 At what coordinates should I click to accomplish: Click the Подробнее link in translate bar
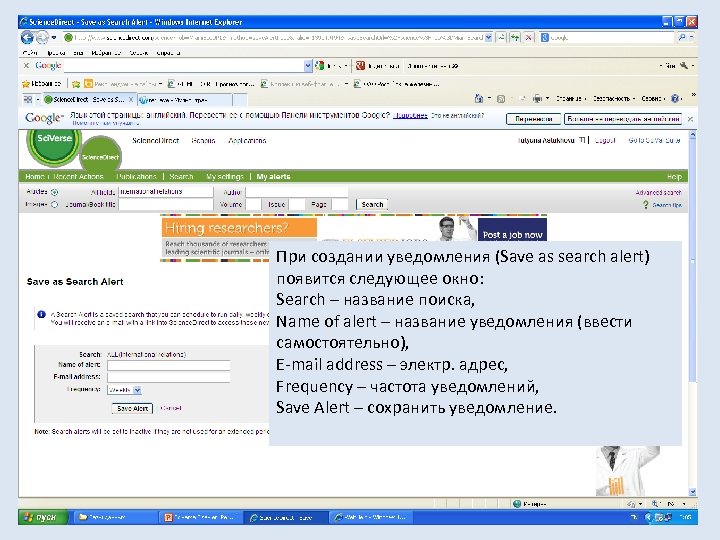tap(410, 116)
